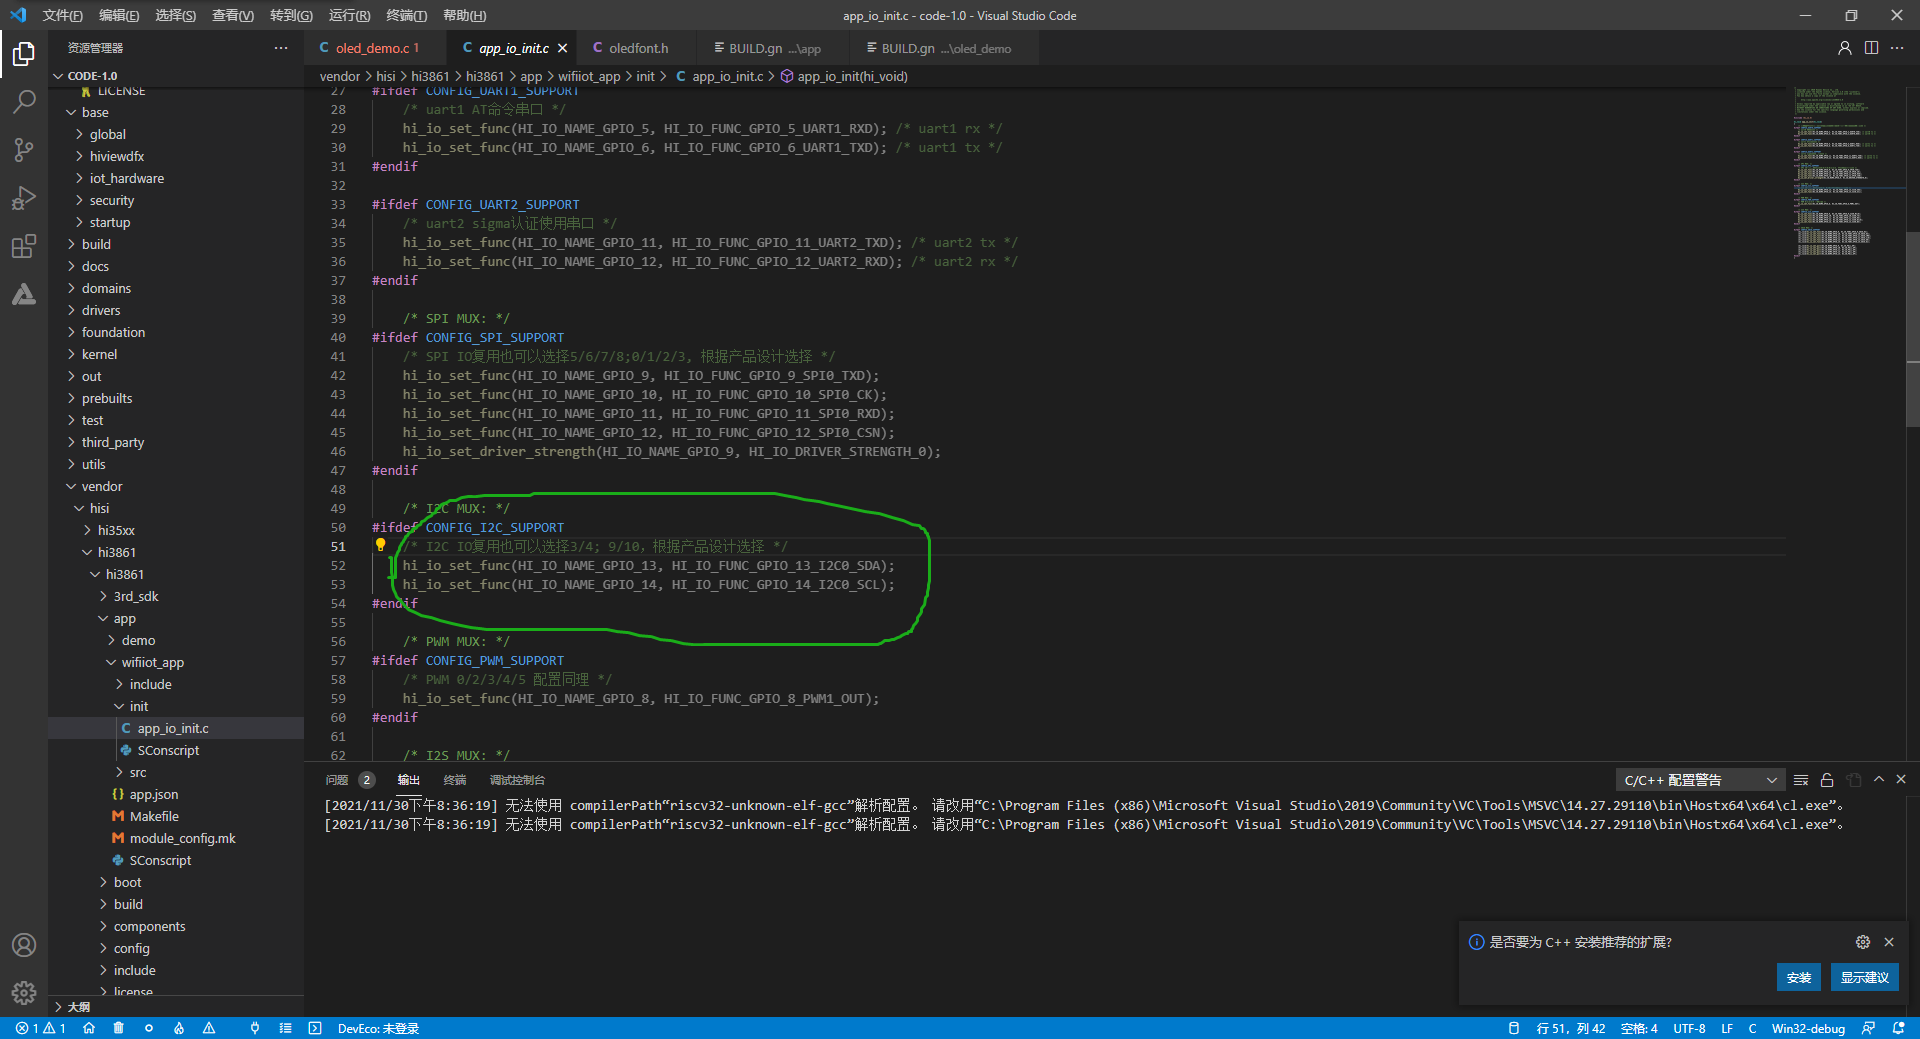1920x1039 pixels.
Task: Open the Extensions view
Action: coord(24,246)
